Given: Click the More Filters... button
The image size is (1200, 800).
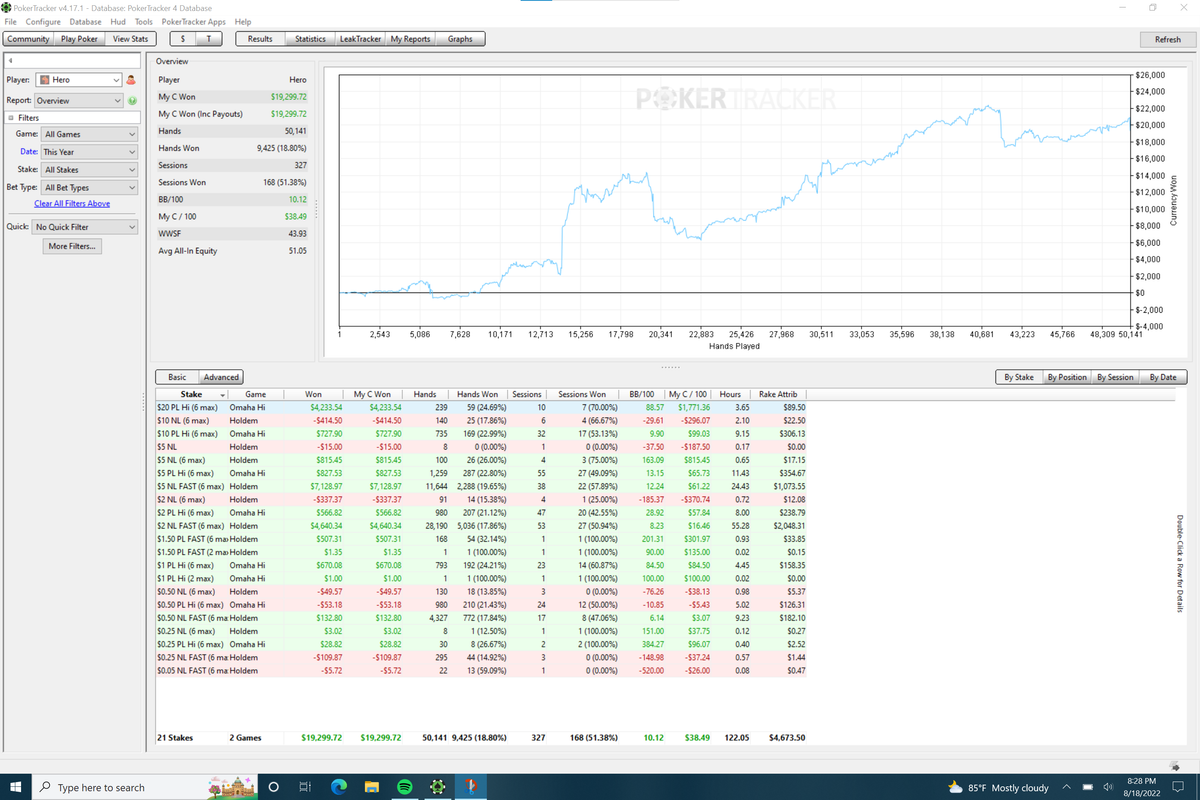Looking at the screenshot, I should click(x=73, y=246).
